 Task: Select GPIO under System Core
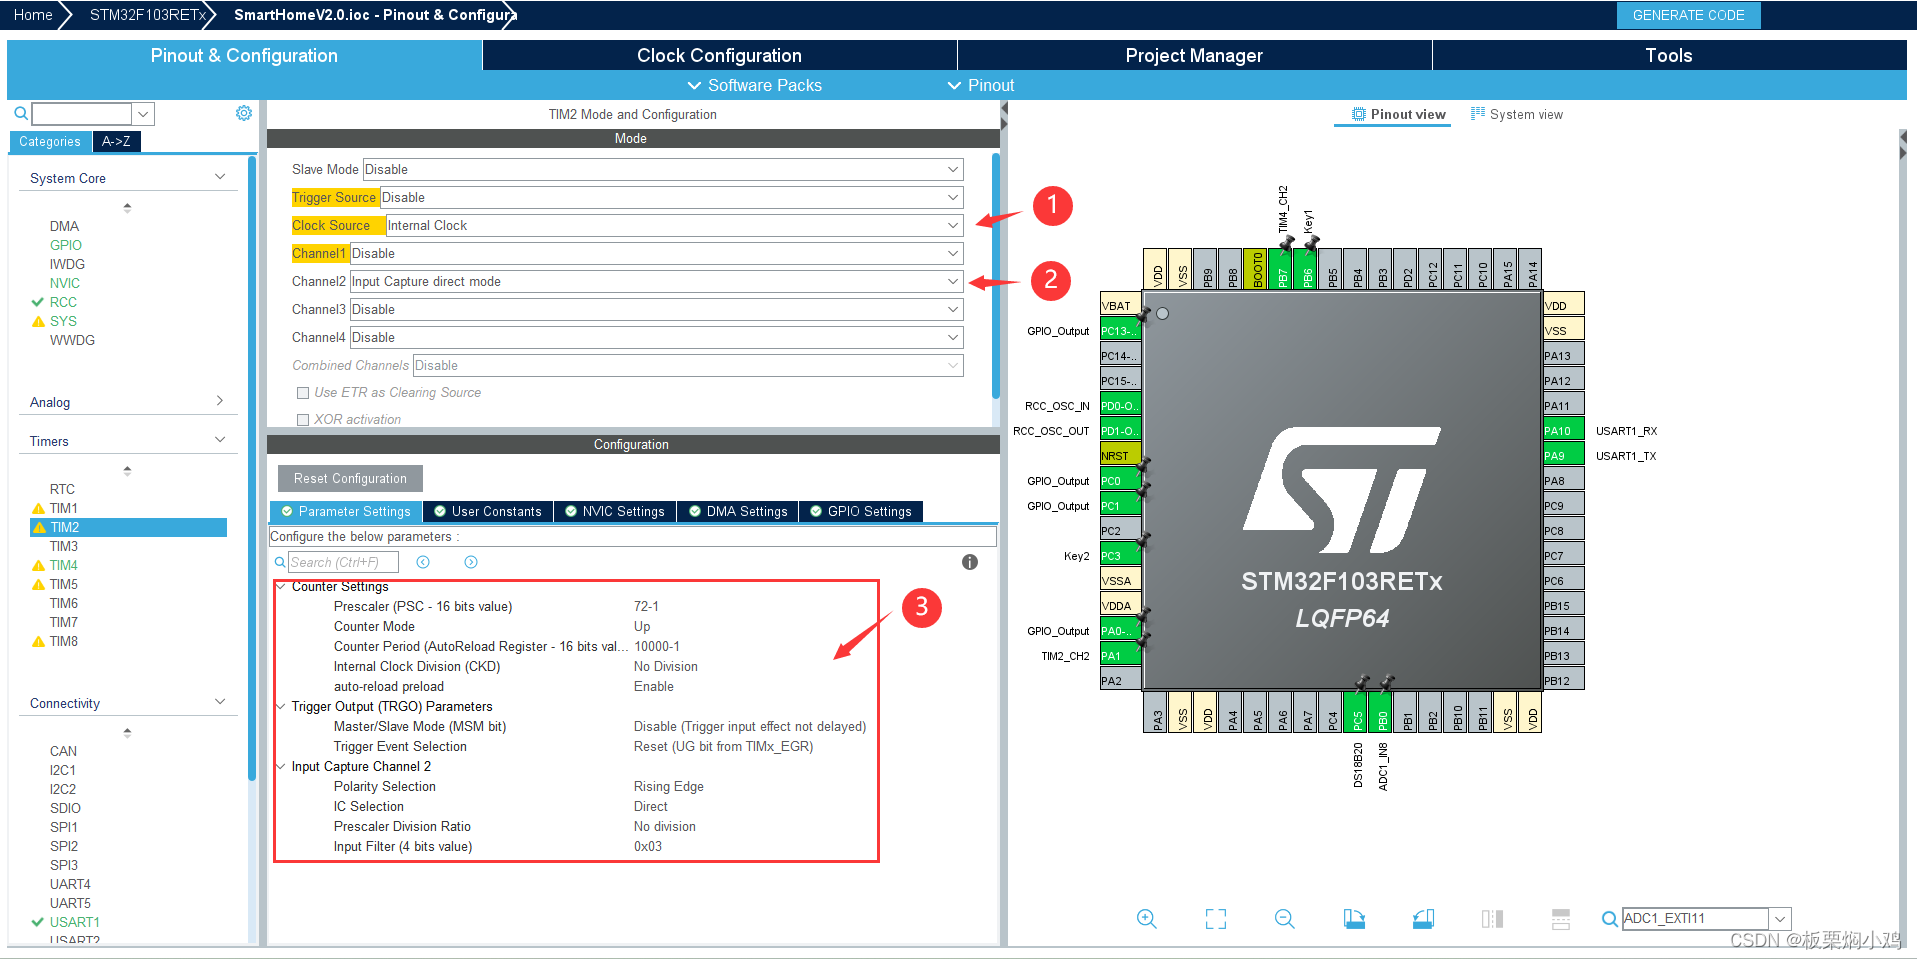[66, 245]
